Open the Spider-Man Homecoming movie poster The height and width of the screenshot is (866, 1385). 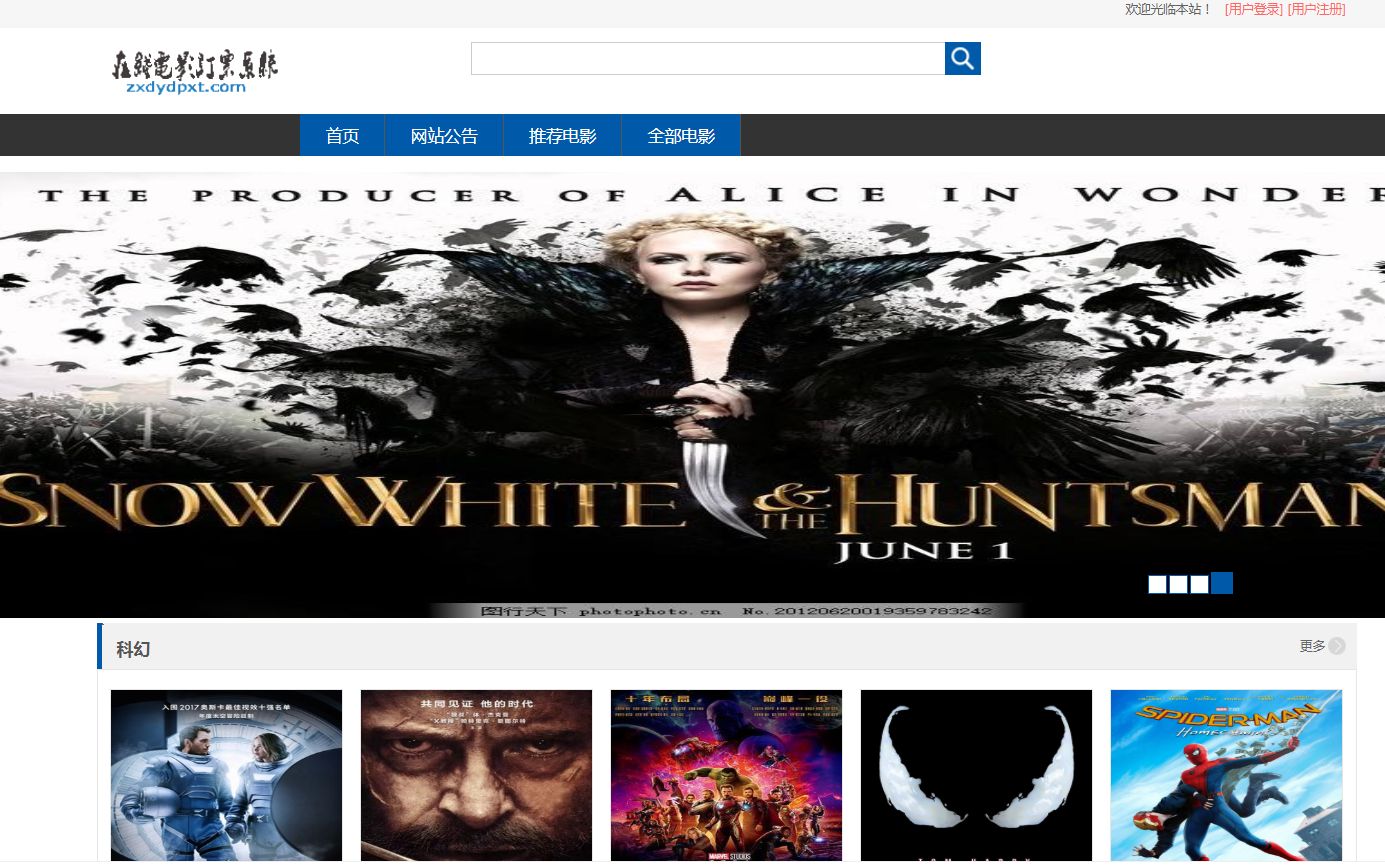[x=1226, y=776]
